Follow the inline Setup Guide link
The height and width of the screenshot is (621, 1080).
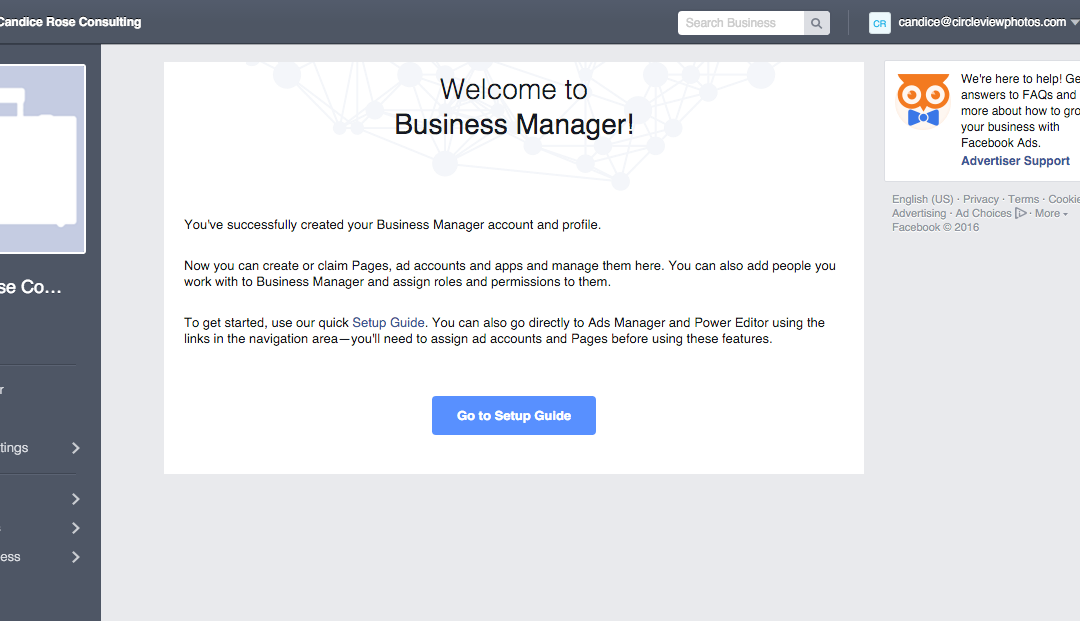point(388,323)
